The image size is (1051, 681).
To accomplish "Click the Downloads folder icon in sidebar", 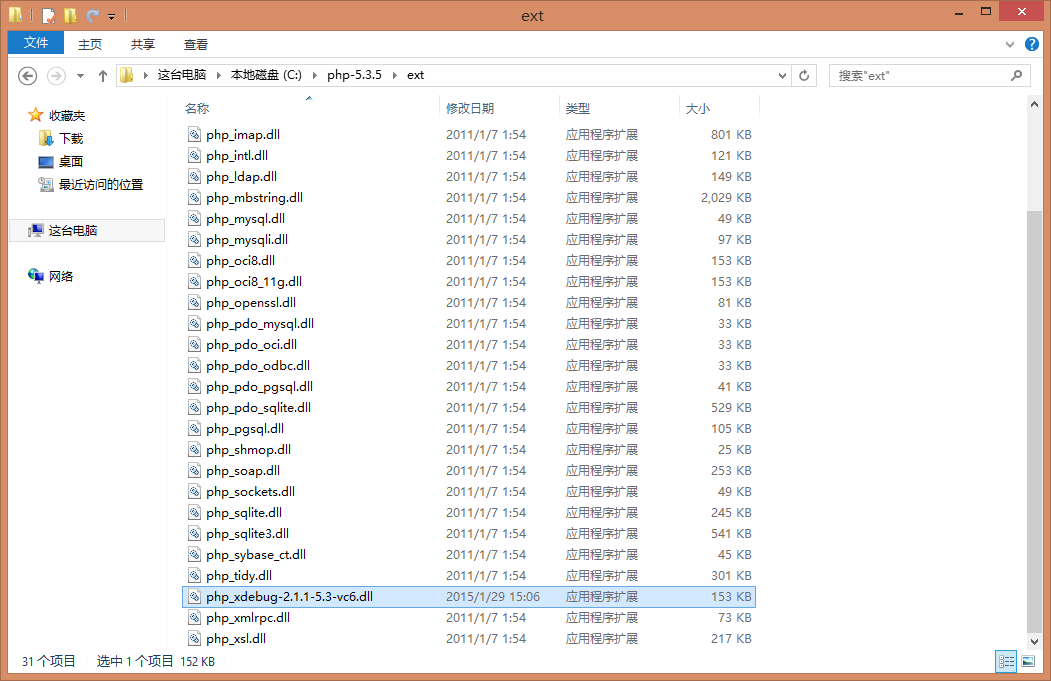I will click(x=46, y=138).
